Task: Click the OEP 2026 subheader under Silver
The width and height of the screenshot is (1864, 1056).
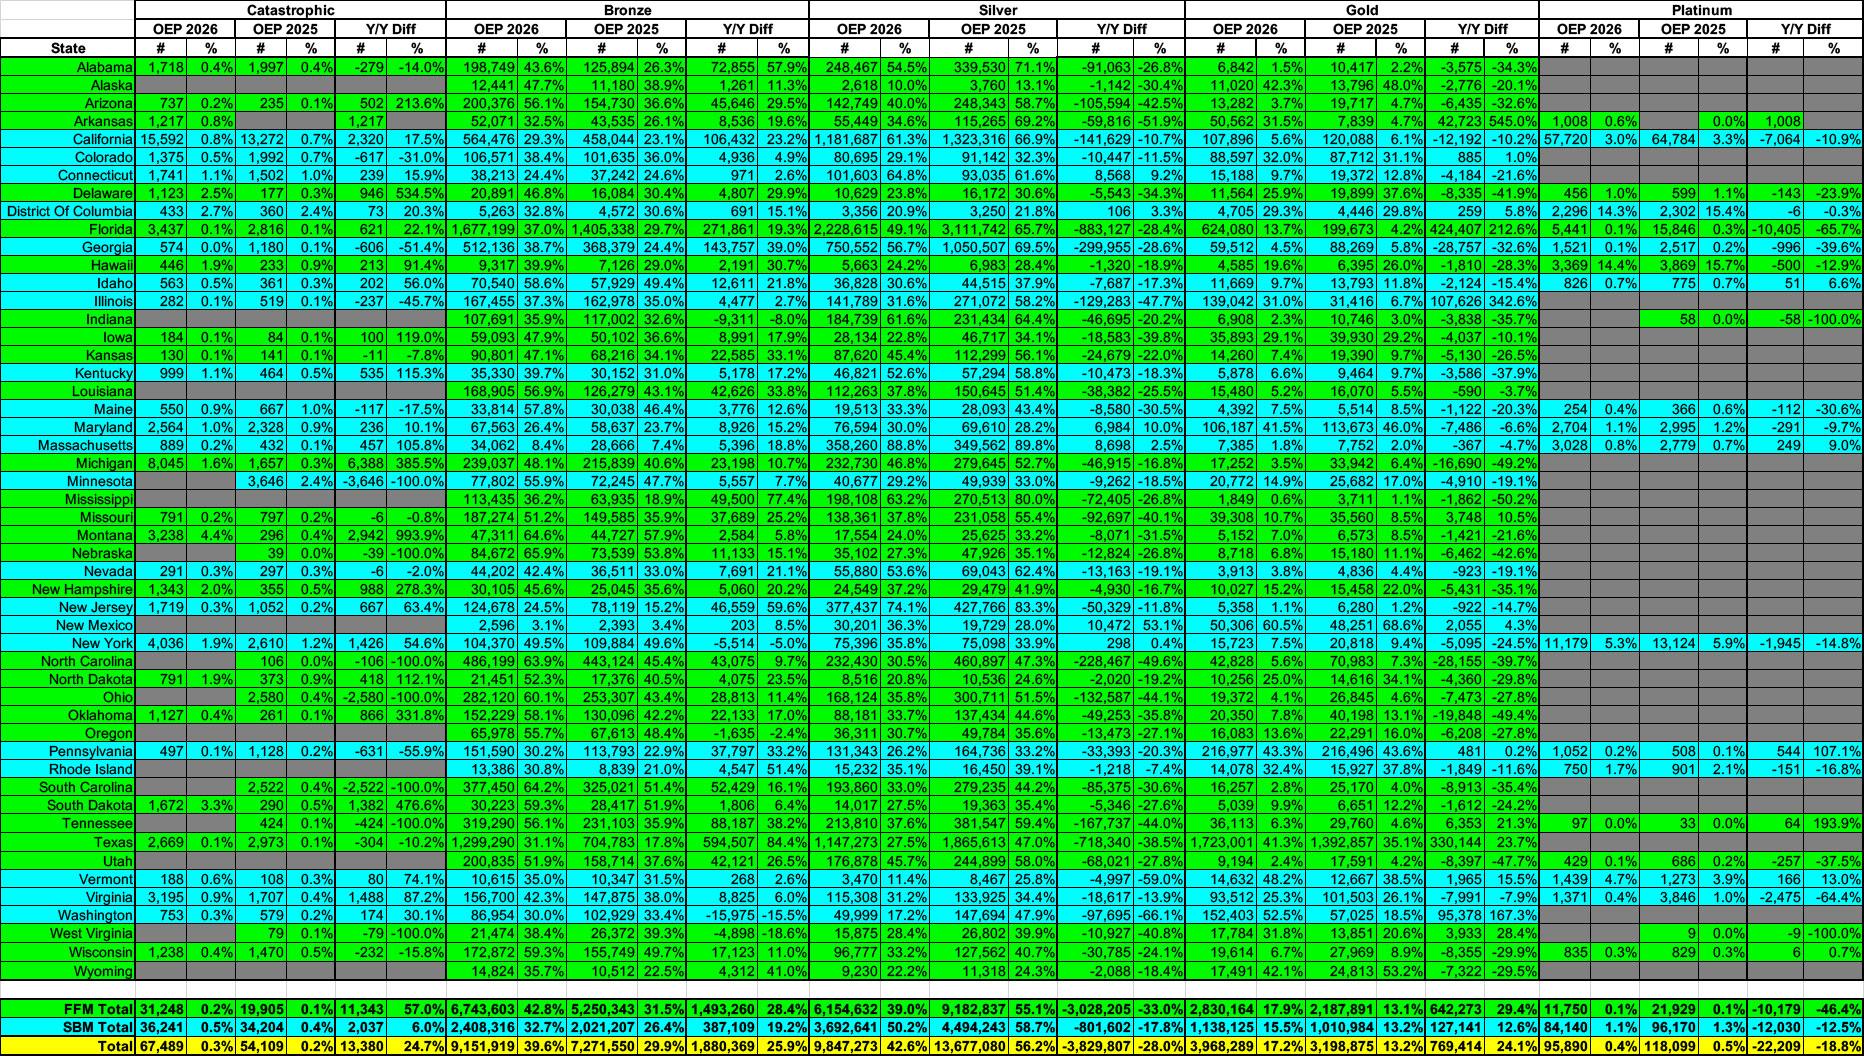Action: [x=869, y=29]
